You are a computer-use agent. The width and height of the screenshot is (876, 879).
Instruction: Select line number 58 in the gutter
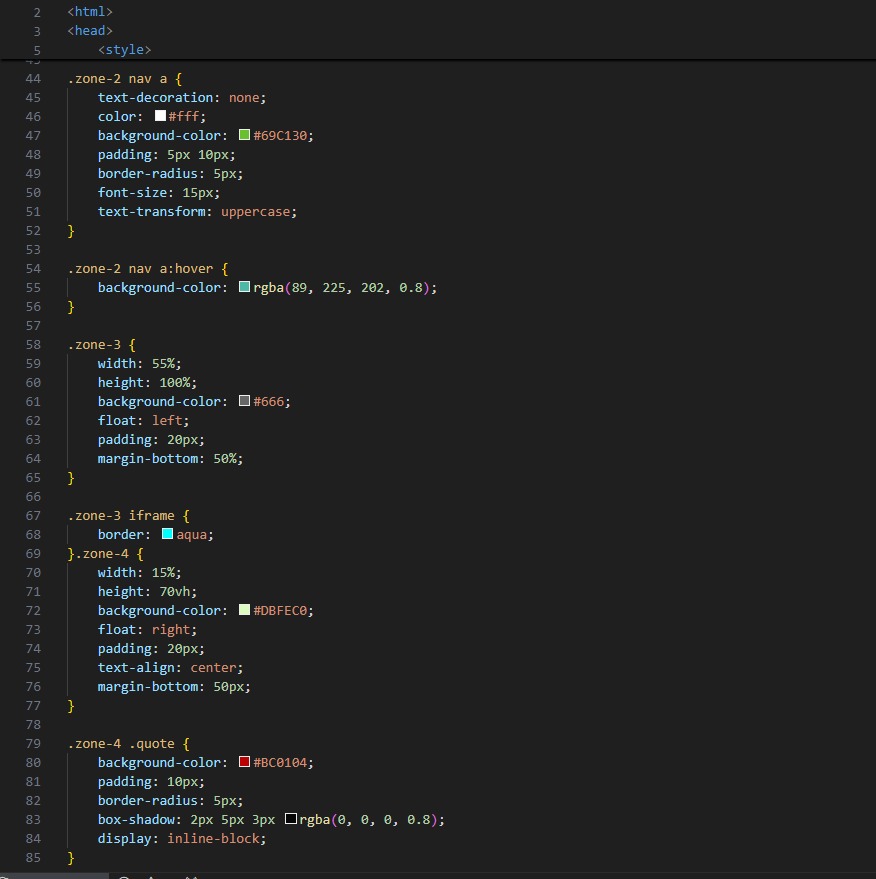click(33, 345)
